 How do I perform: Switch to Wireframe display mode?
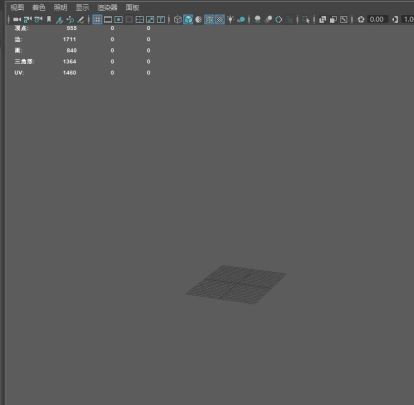coord(178,20)
